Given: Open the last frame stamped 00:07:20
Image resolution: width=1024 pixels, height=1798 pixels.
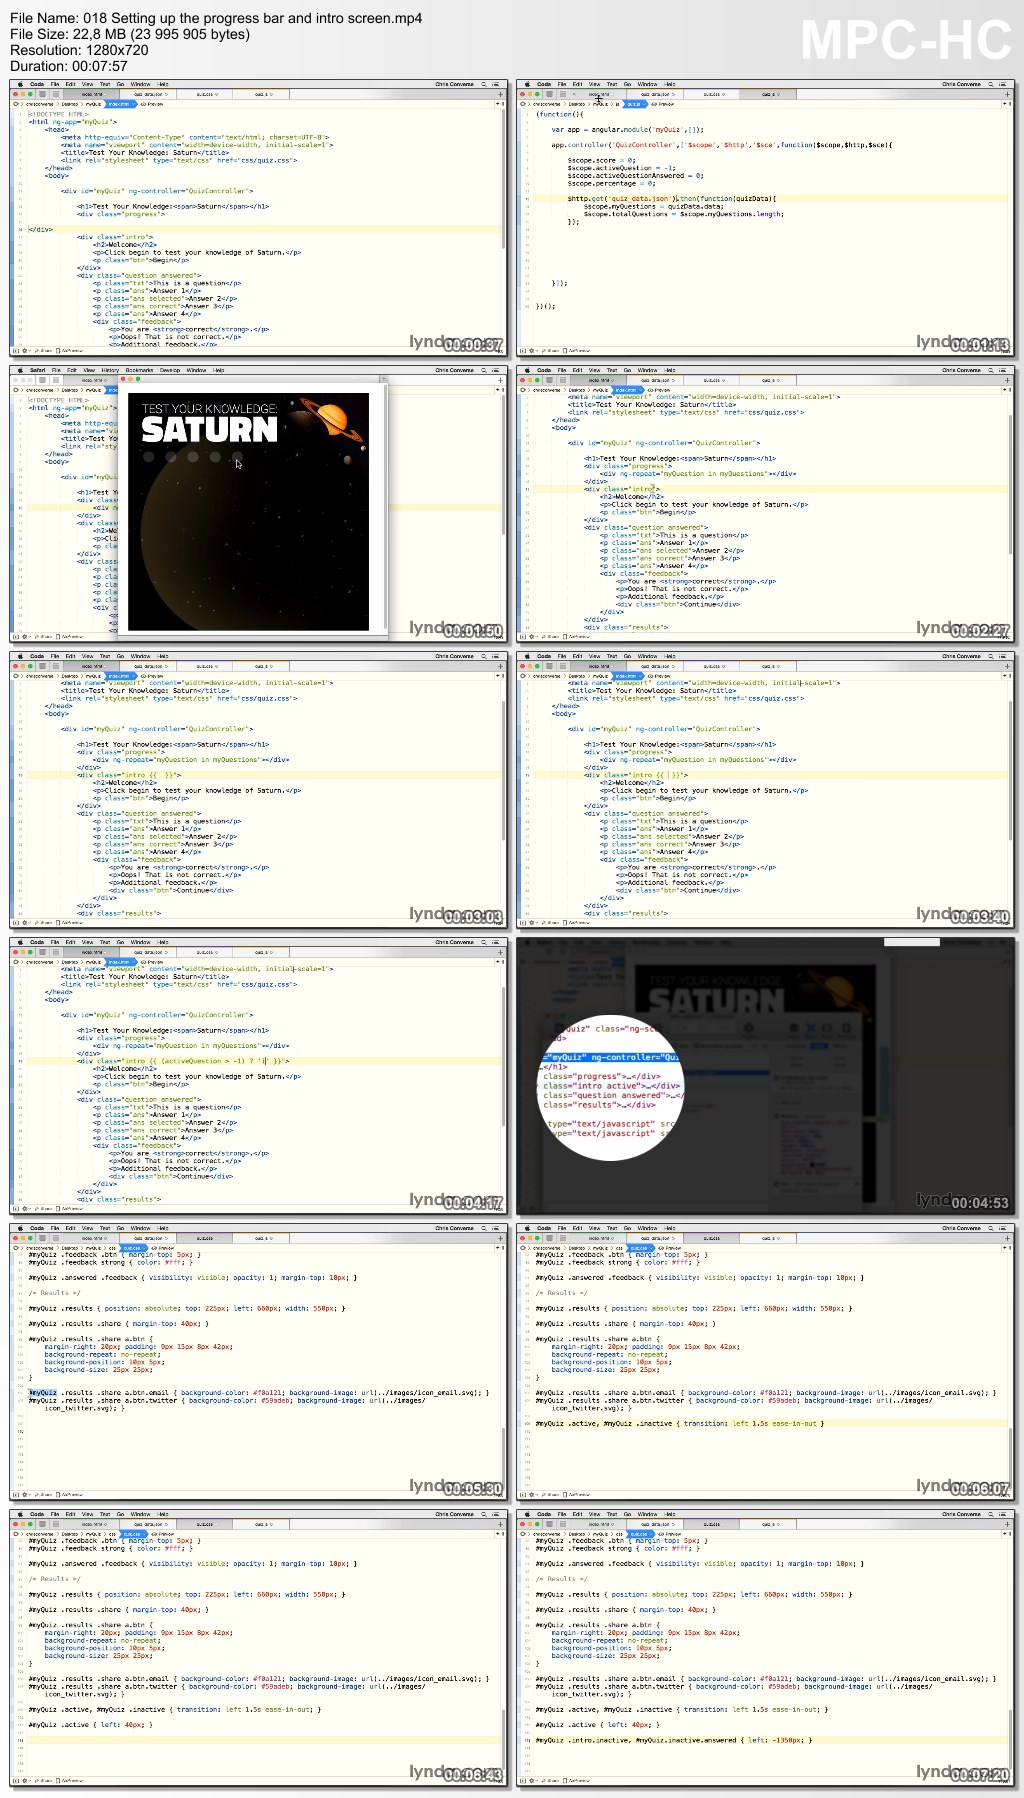Looking at the screenshot, I should tap(766, 1647).
